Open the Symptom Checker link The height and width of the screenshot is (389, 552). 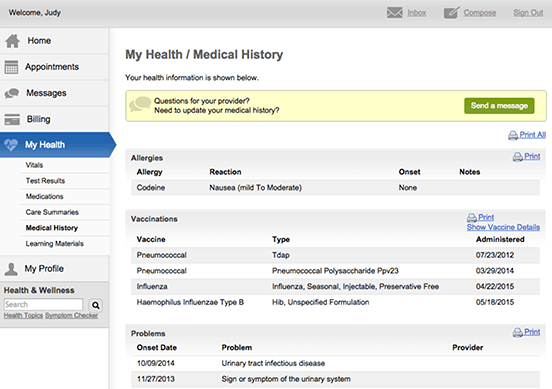(x=71, y=315)
